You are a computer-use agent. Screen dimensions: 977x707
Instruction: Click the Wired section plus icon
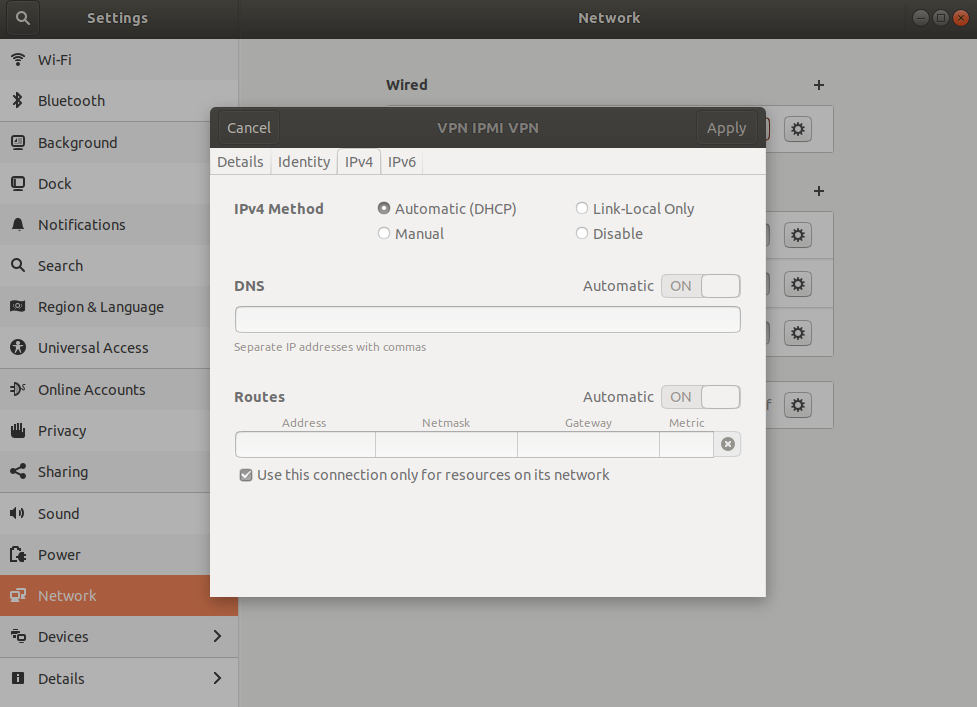[819, 86]
